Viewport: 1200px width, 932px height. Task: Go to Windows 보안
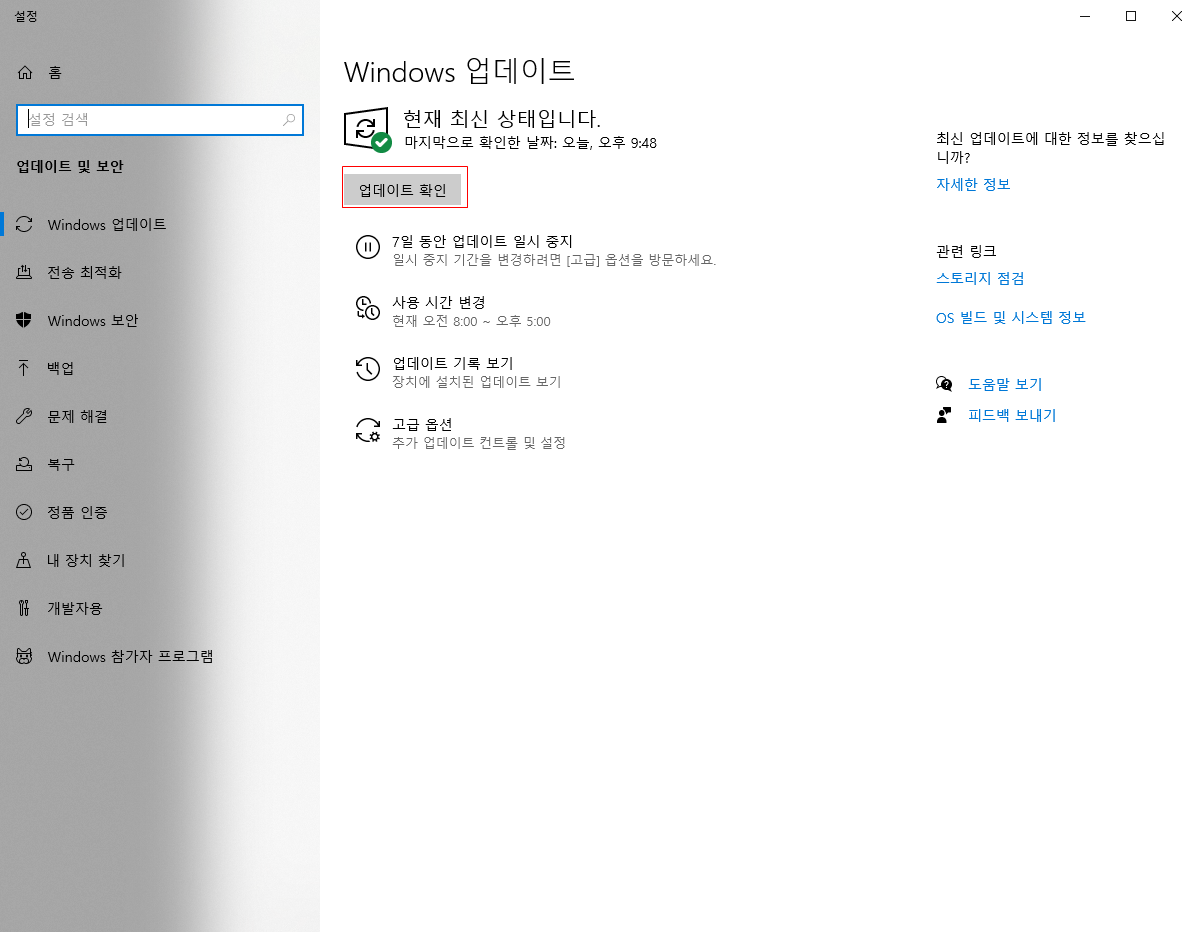tap(160, 320)
